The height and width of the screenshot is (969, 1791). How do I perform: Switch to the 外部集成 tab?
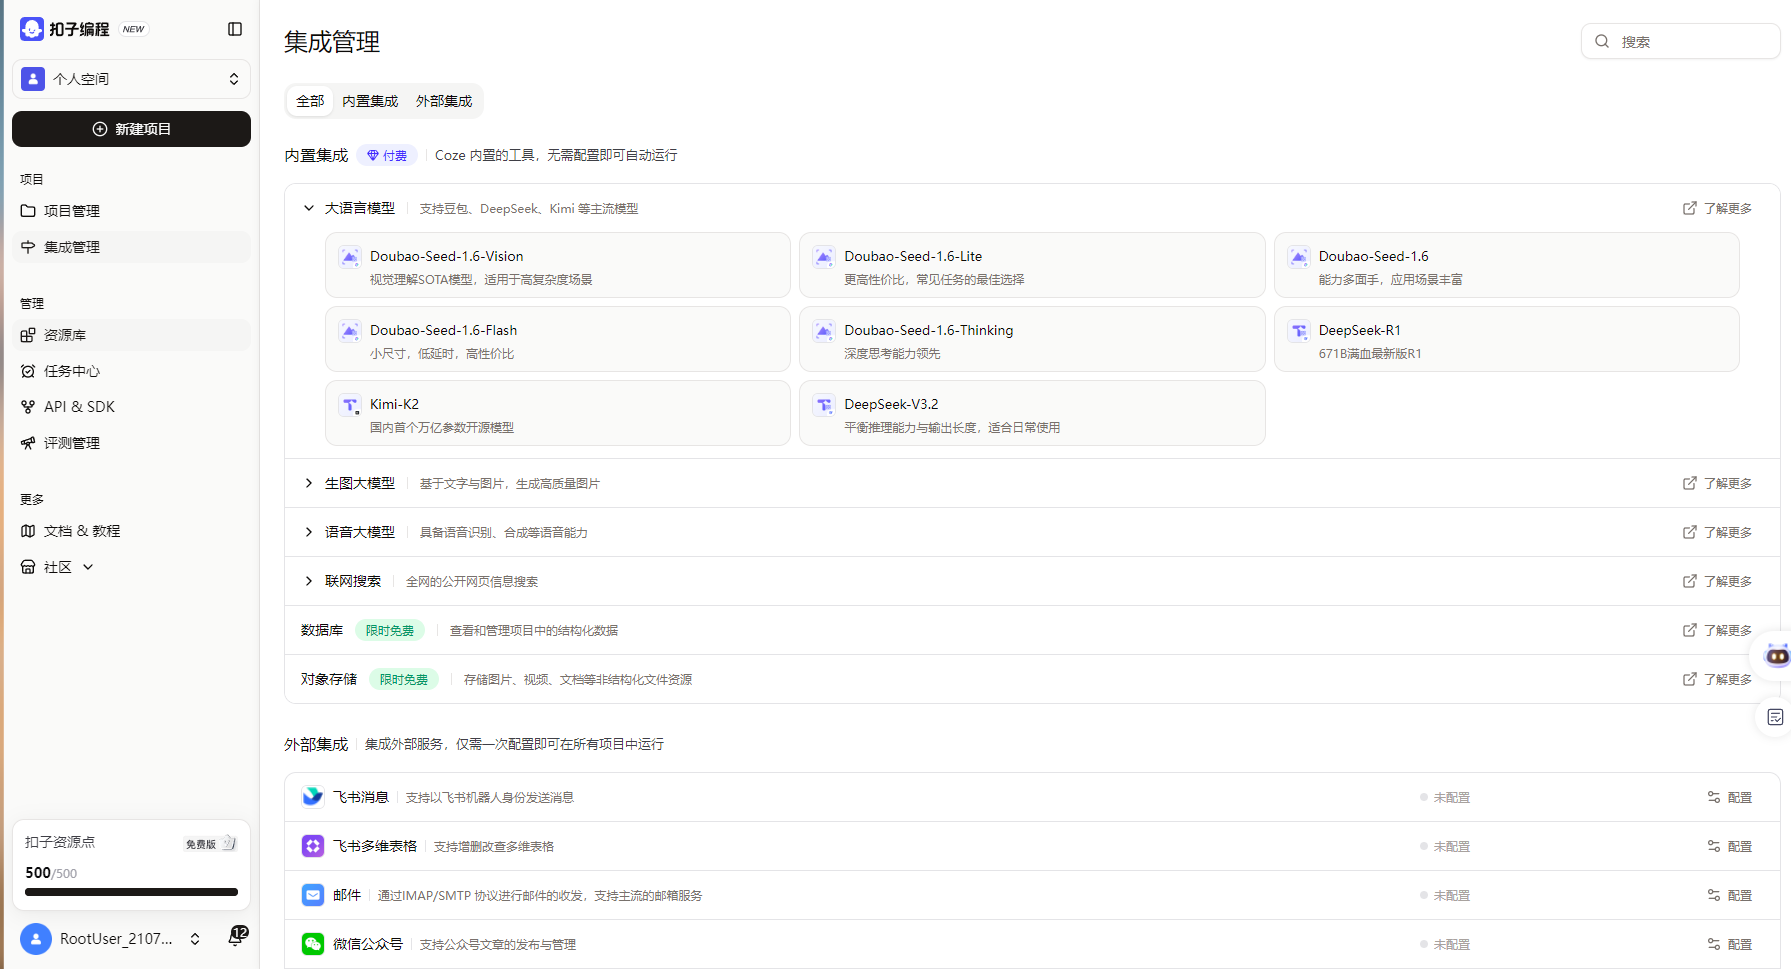444,101
